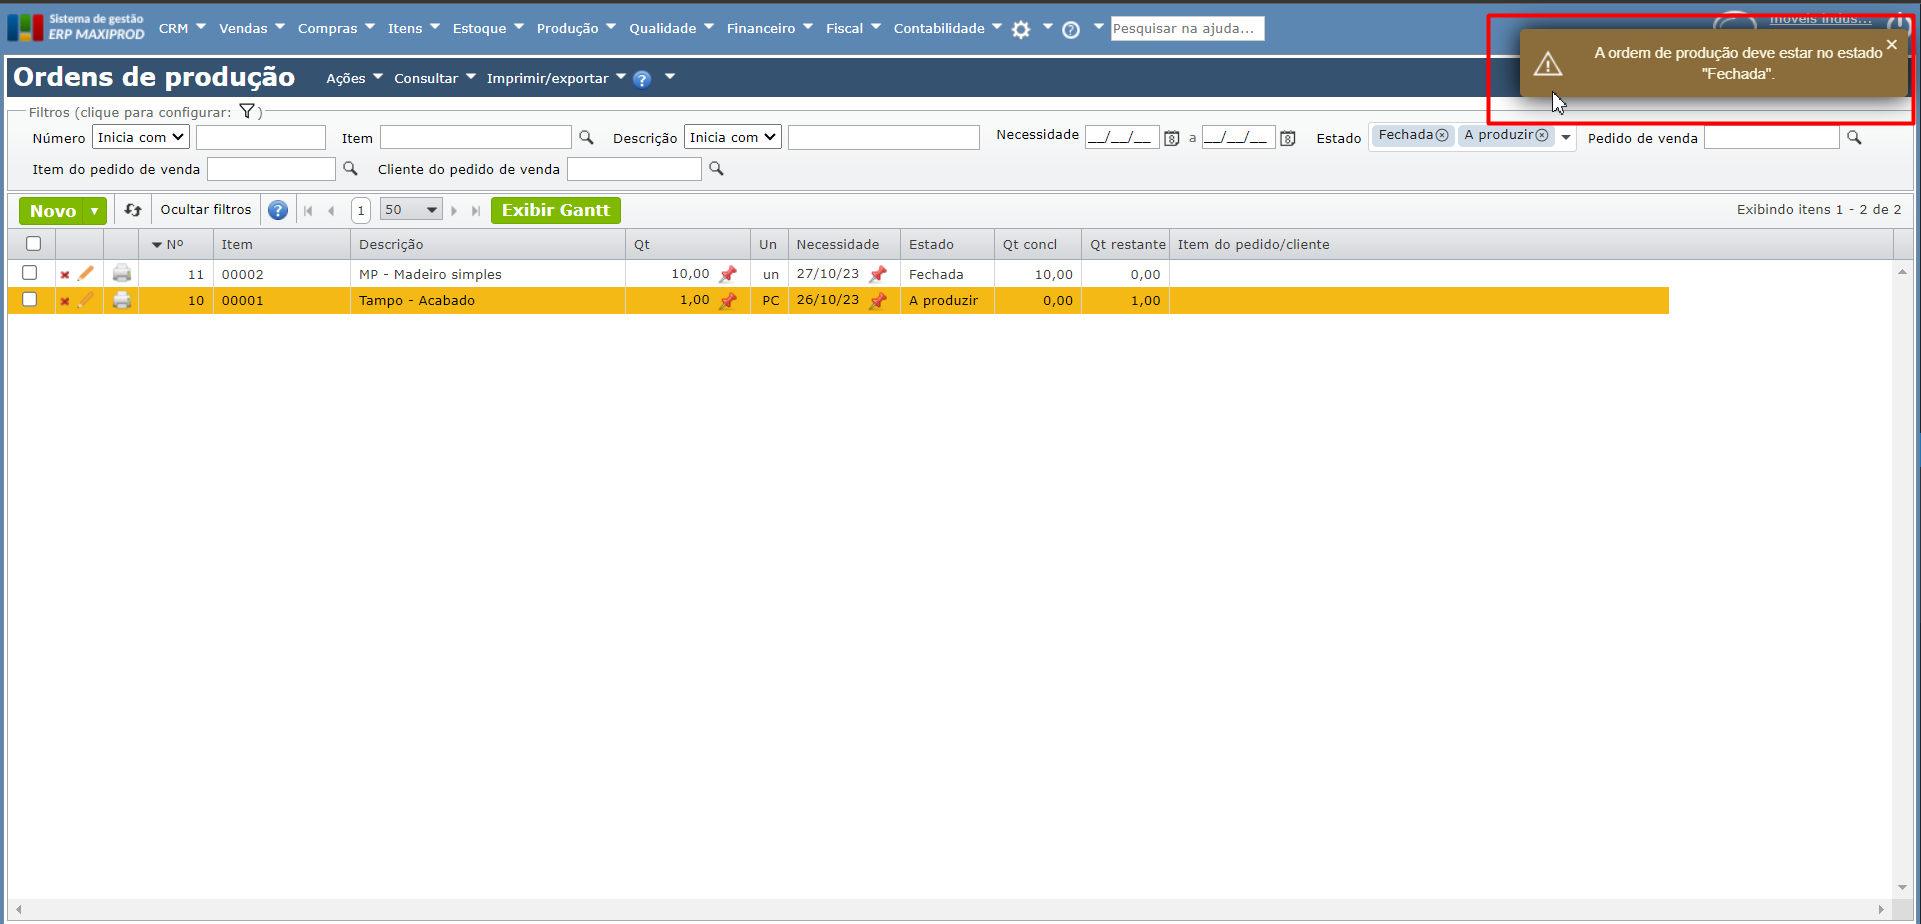Click the help icon in grid toolbar
This screenshot has height=924, width=1921.
(x=278, y=210)
